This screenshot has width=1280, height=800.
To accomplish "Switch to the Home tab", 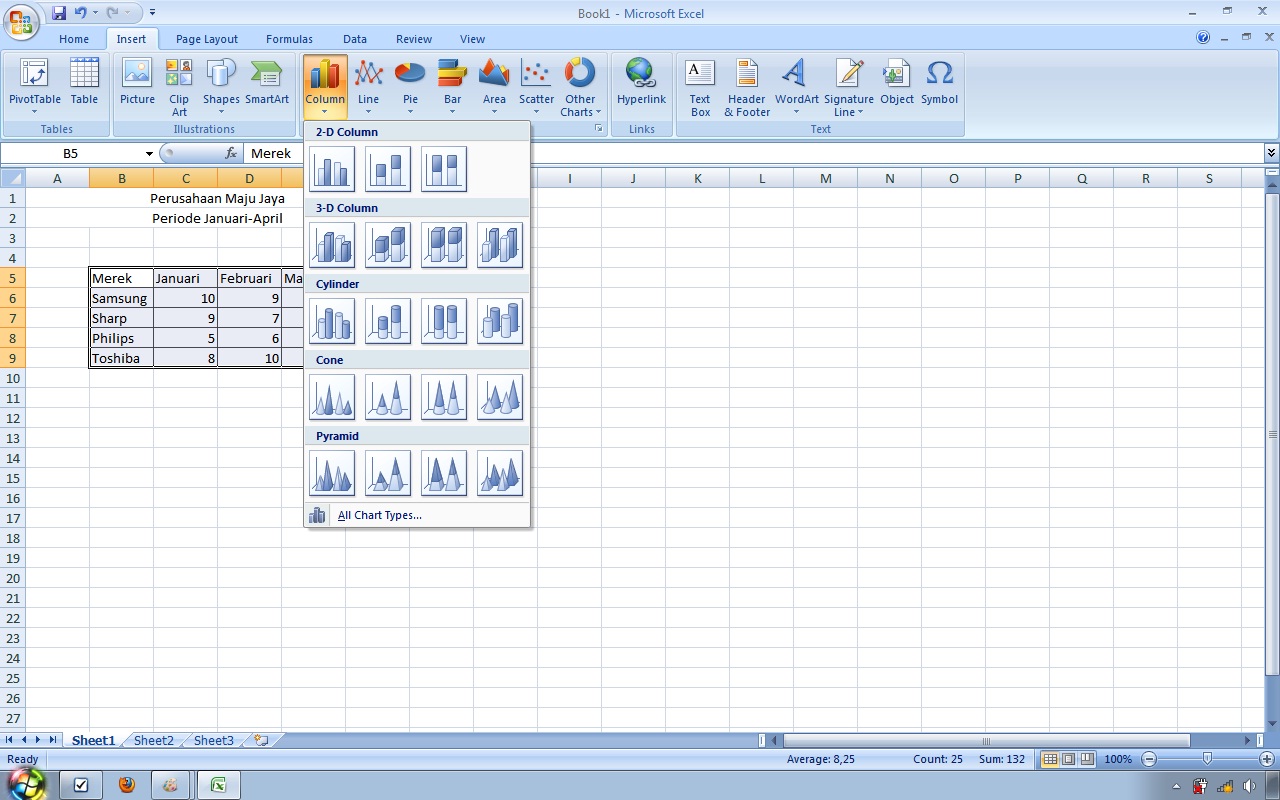I will pyautogui.click(x=74, y=39).
